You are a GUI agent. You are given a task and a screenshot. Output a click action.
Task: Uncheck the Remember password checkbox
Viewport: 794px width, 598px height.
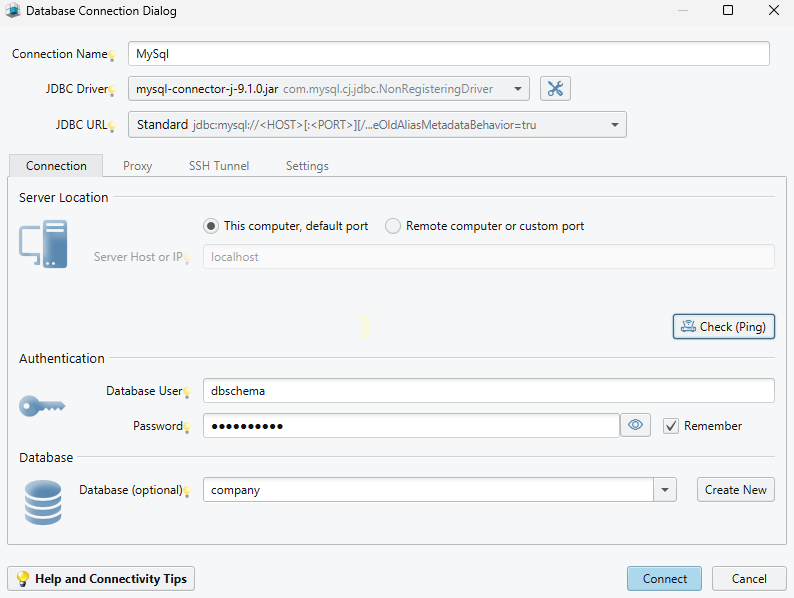point(671,426)
